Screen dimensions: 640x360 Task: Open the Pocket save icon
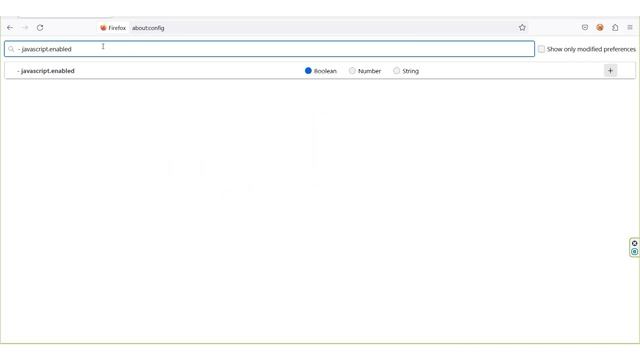coord(585,27)
